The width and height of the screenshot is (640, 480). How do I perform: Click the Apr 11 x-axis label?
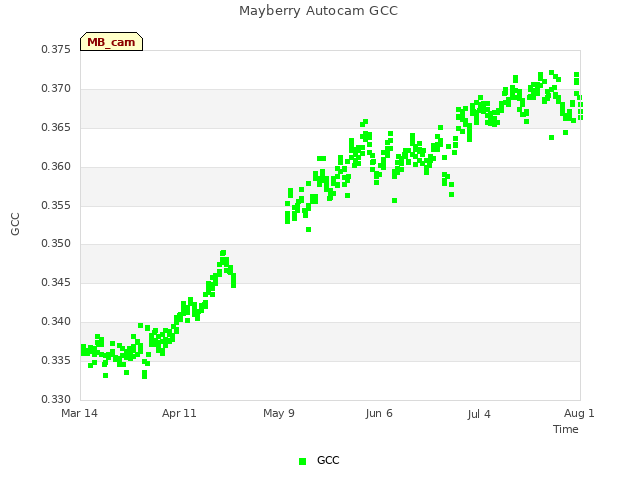pos(179,413)
